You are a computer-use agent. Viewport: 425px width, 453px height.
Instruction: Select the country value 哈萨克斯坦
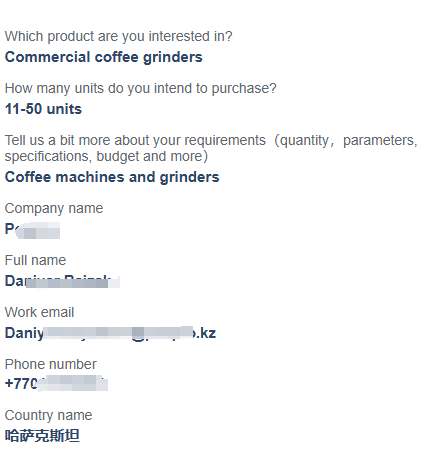(42, 436)
